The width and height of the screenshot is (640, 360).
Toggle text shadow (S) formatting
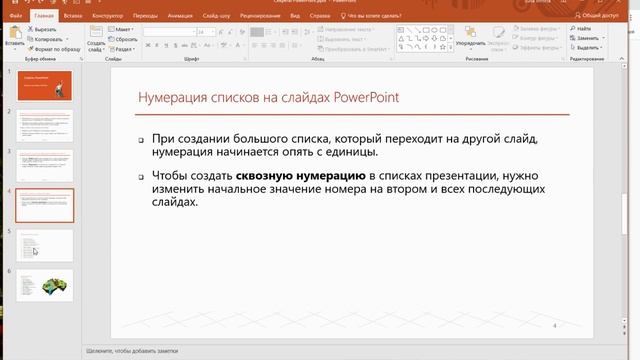click(x=176, y=45)
